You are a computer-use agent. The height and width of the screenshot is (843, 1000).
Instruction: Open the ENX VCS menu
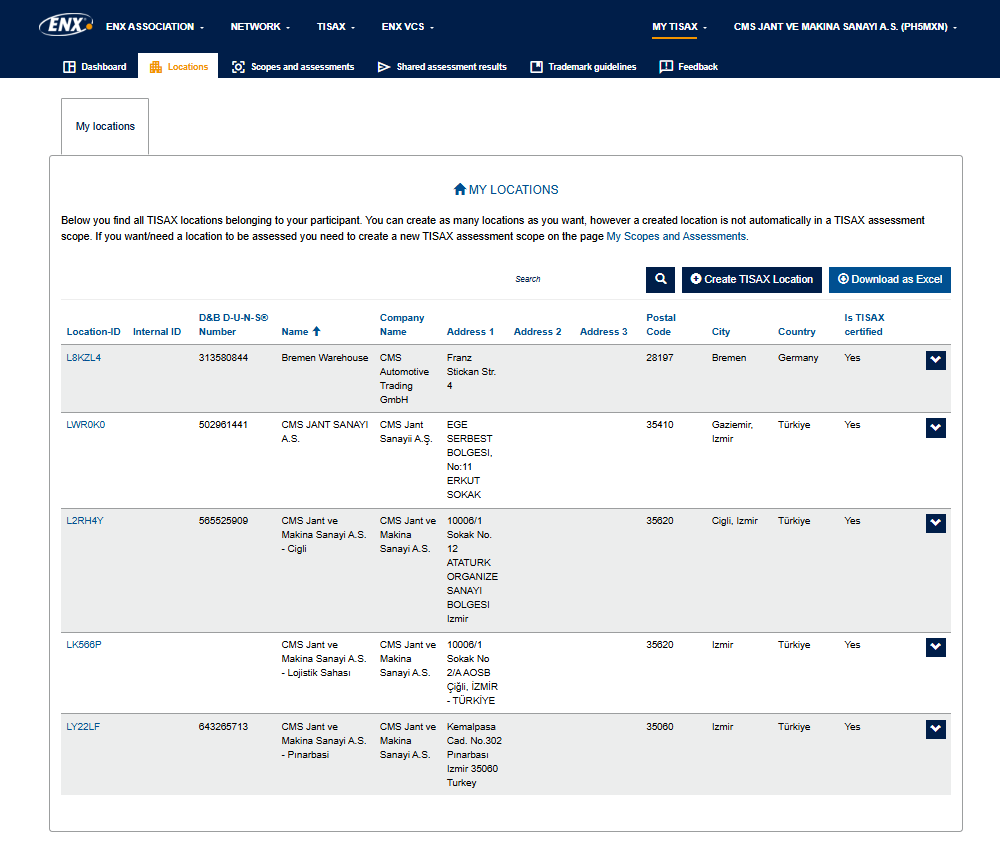point(408,27)
